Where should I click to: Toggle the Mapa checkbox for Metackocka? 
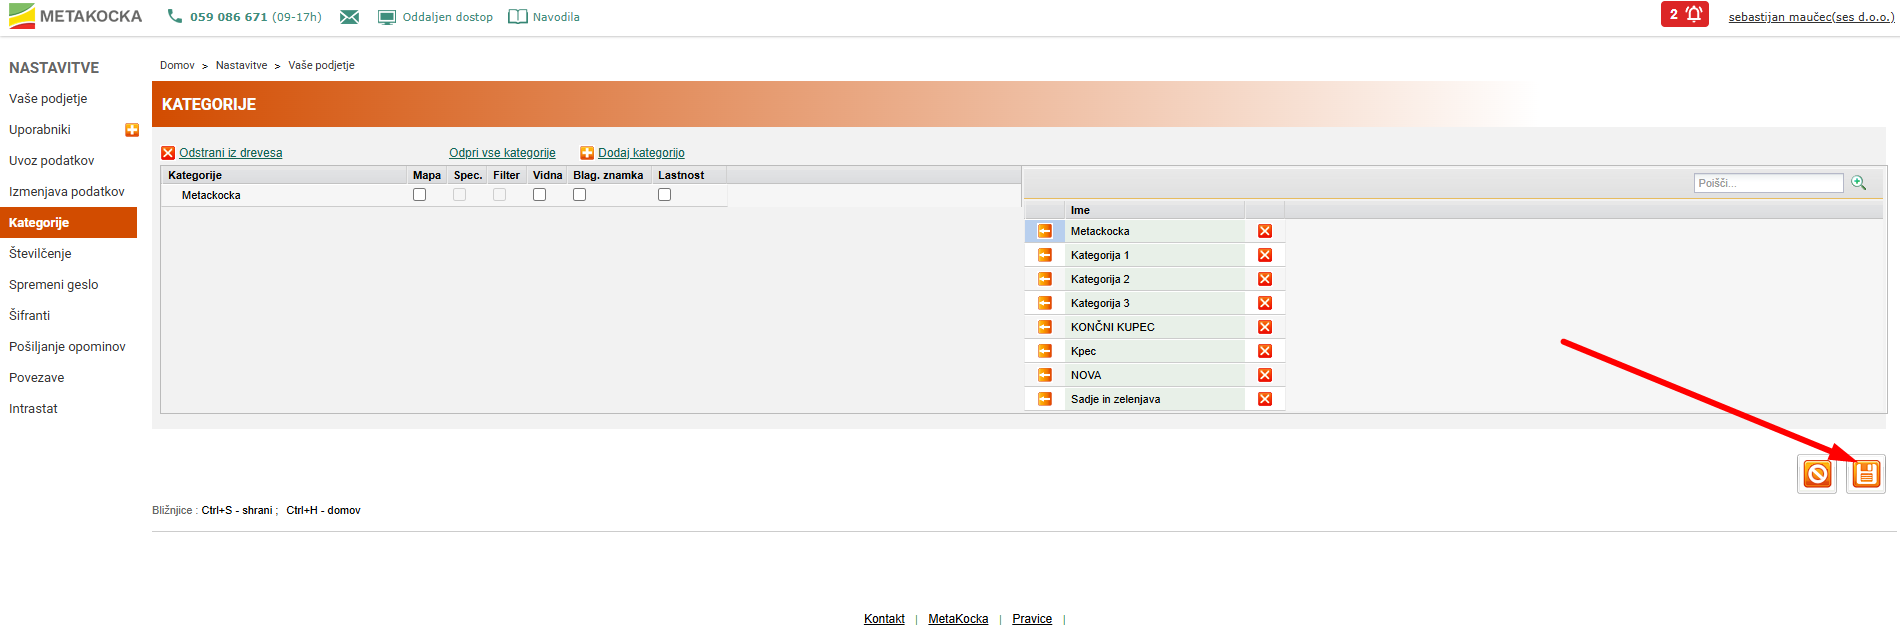[x=420, y=195]
